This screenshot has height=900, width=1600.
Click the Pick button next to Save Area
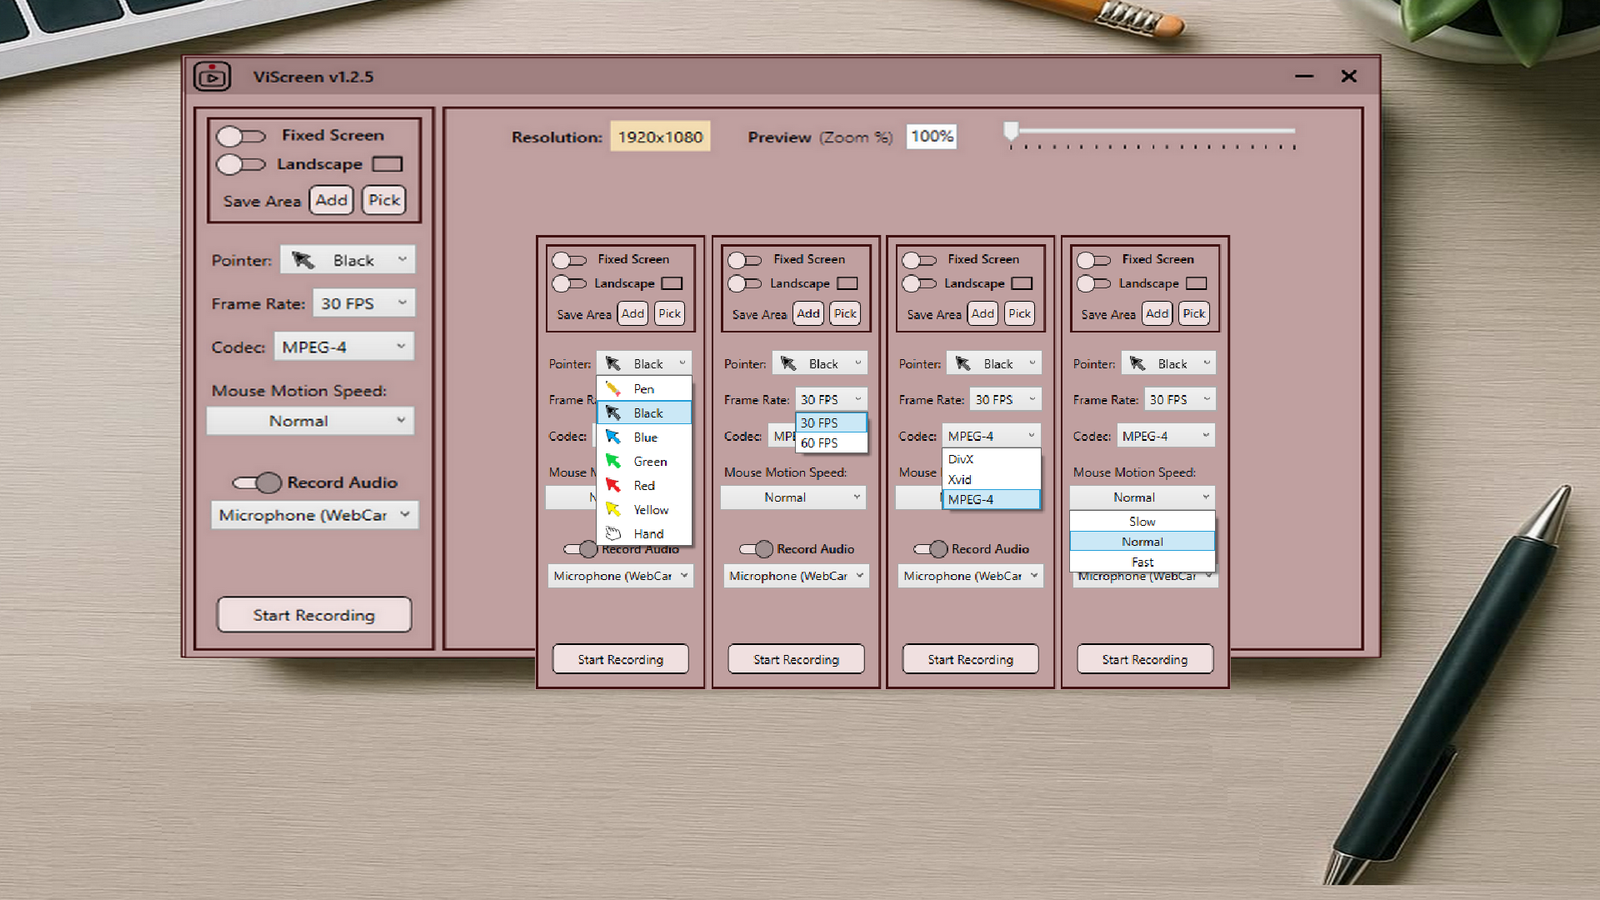tap(383, 200)
